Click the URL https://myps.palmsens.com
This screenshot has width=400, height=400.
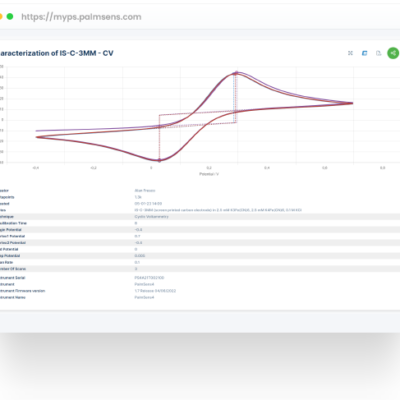81,17
